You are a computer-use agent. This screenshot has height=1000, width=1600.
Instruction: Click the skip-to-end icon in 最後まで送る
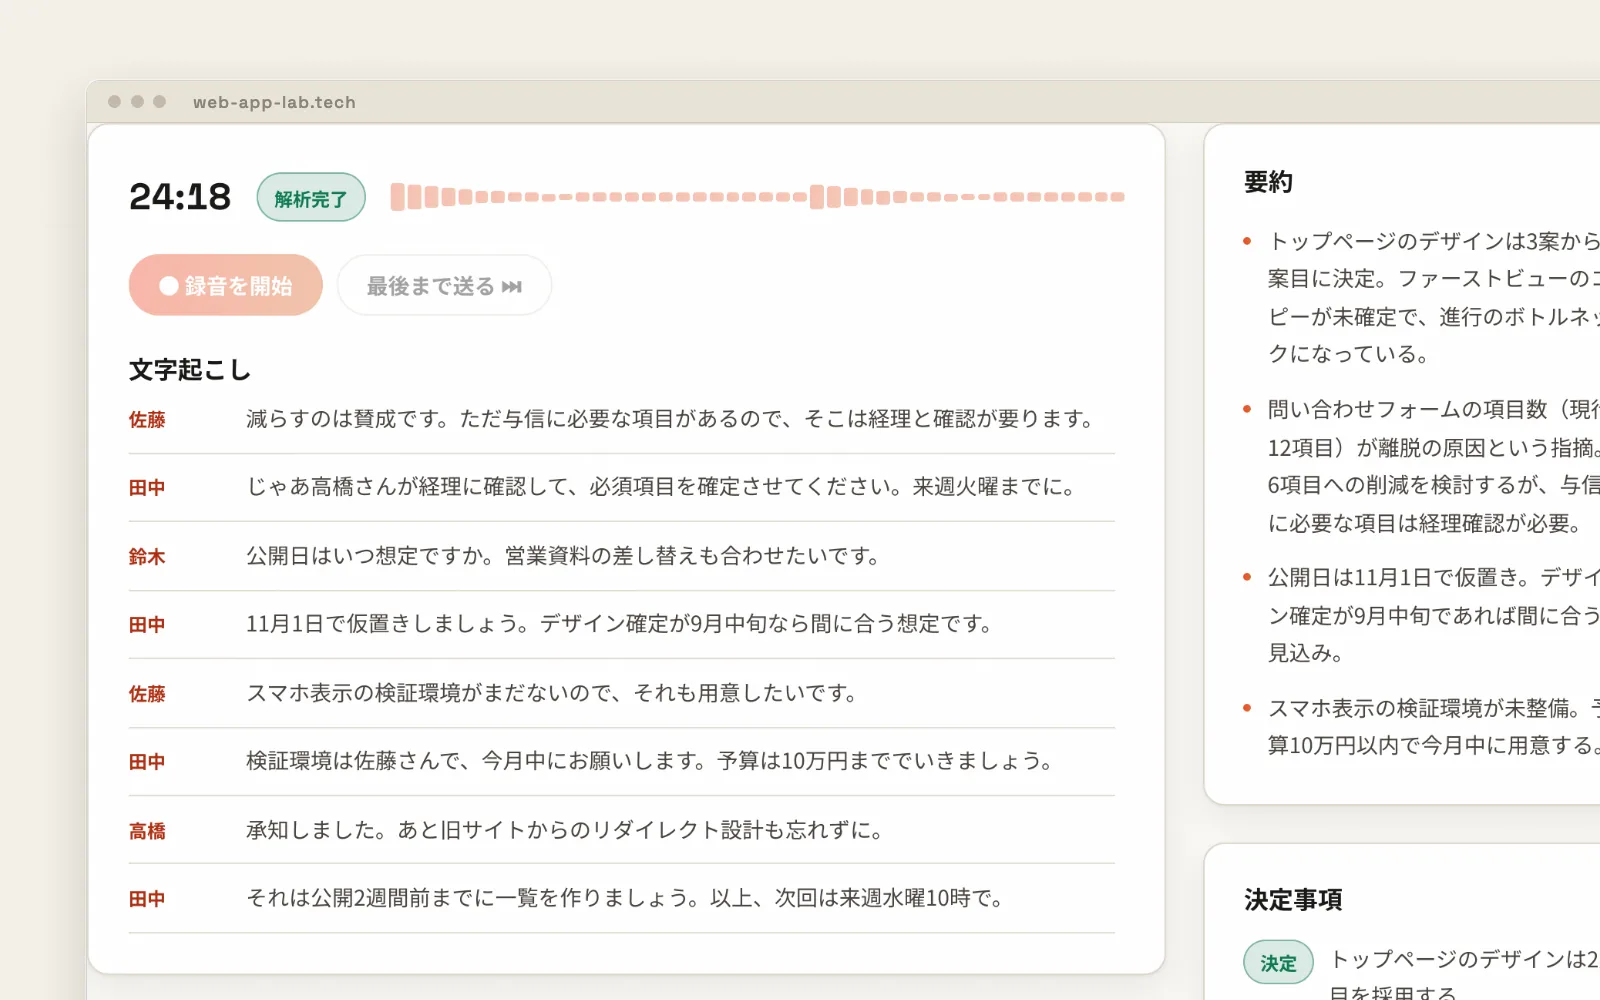point(512,287)
